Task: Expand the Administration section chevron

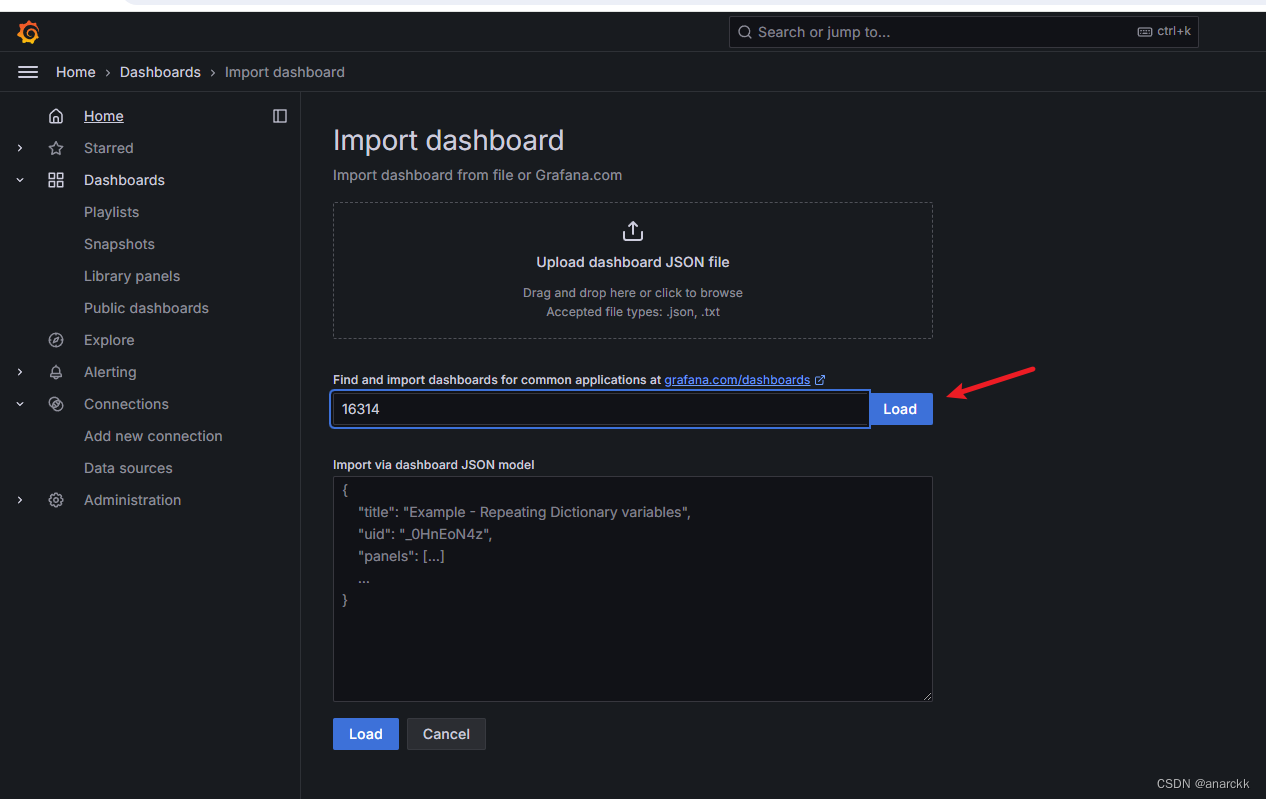Action: pos(20,500)
